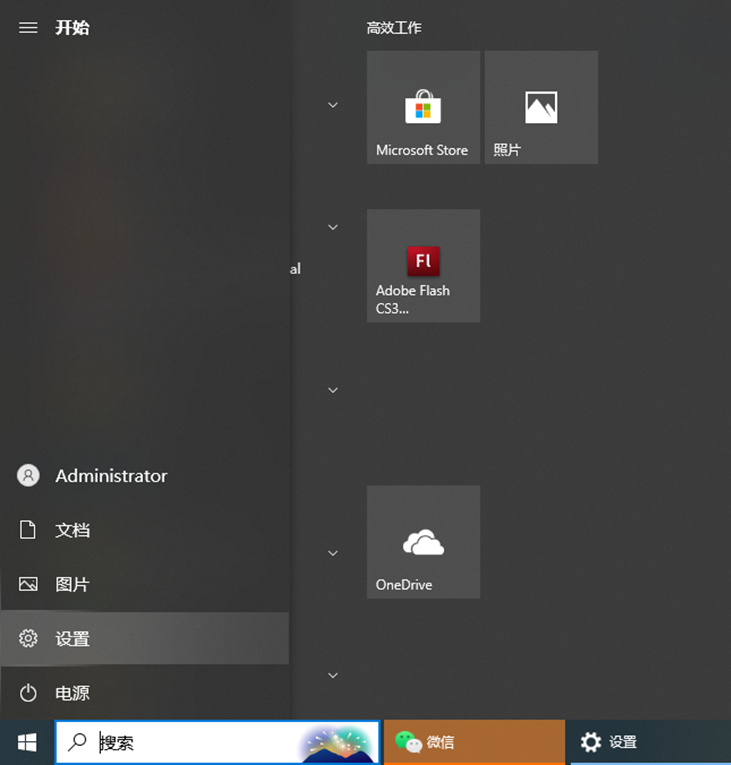Open the 照片 photos tile
The width and height of the screenshot is (731, 765).
[x=541, y=107]
